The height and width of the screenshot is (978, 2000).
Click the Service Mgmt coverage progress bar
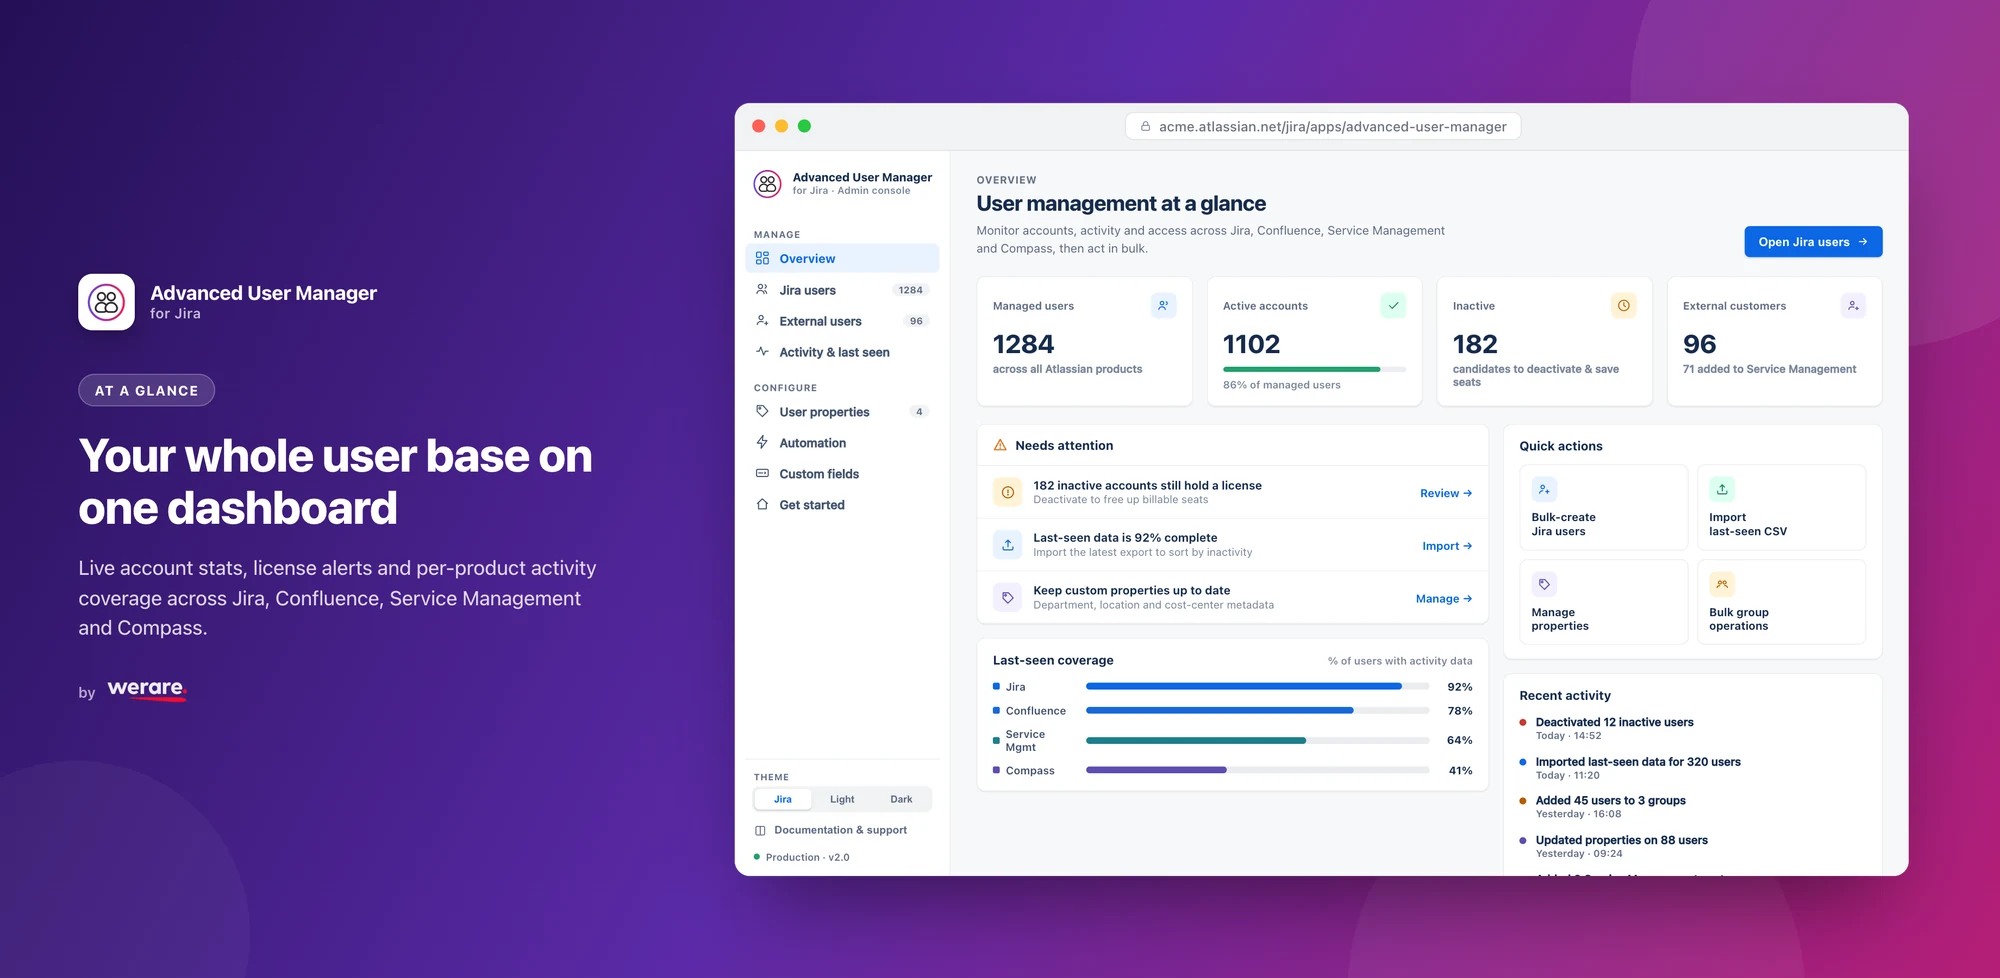coord(1257,740)
